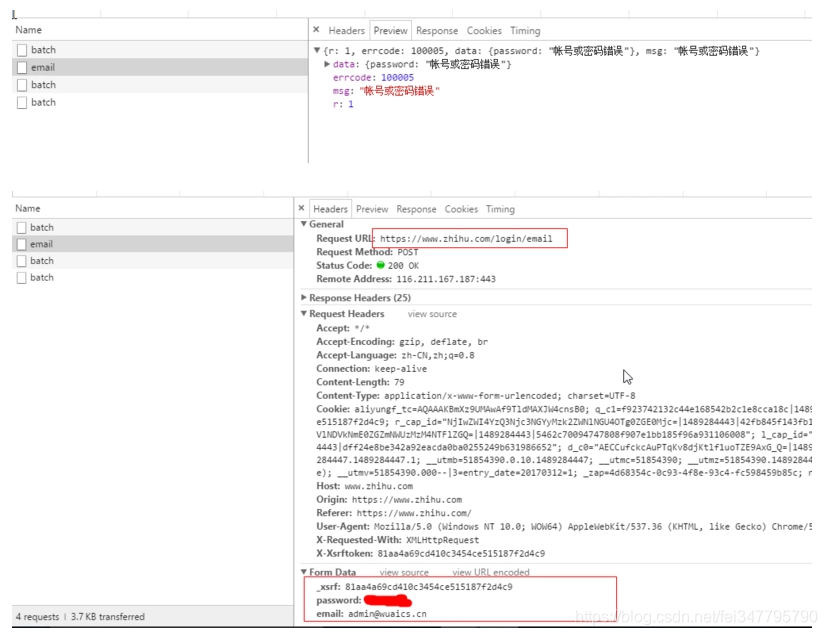
Task: Click the Accept-Encoding gzip, deflate, br value
Action: click(443, 342)
